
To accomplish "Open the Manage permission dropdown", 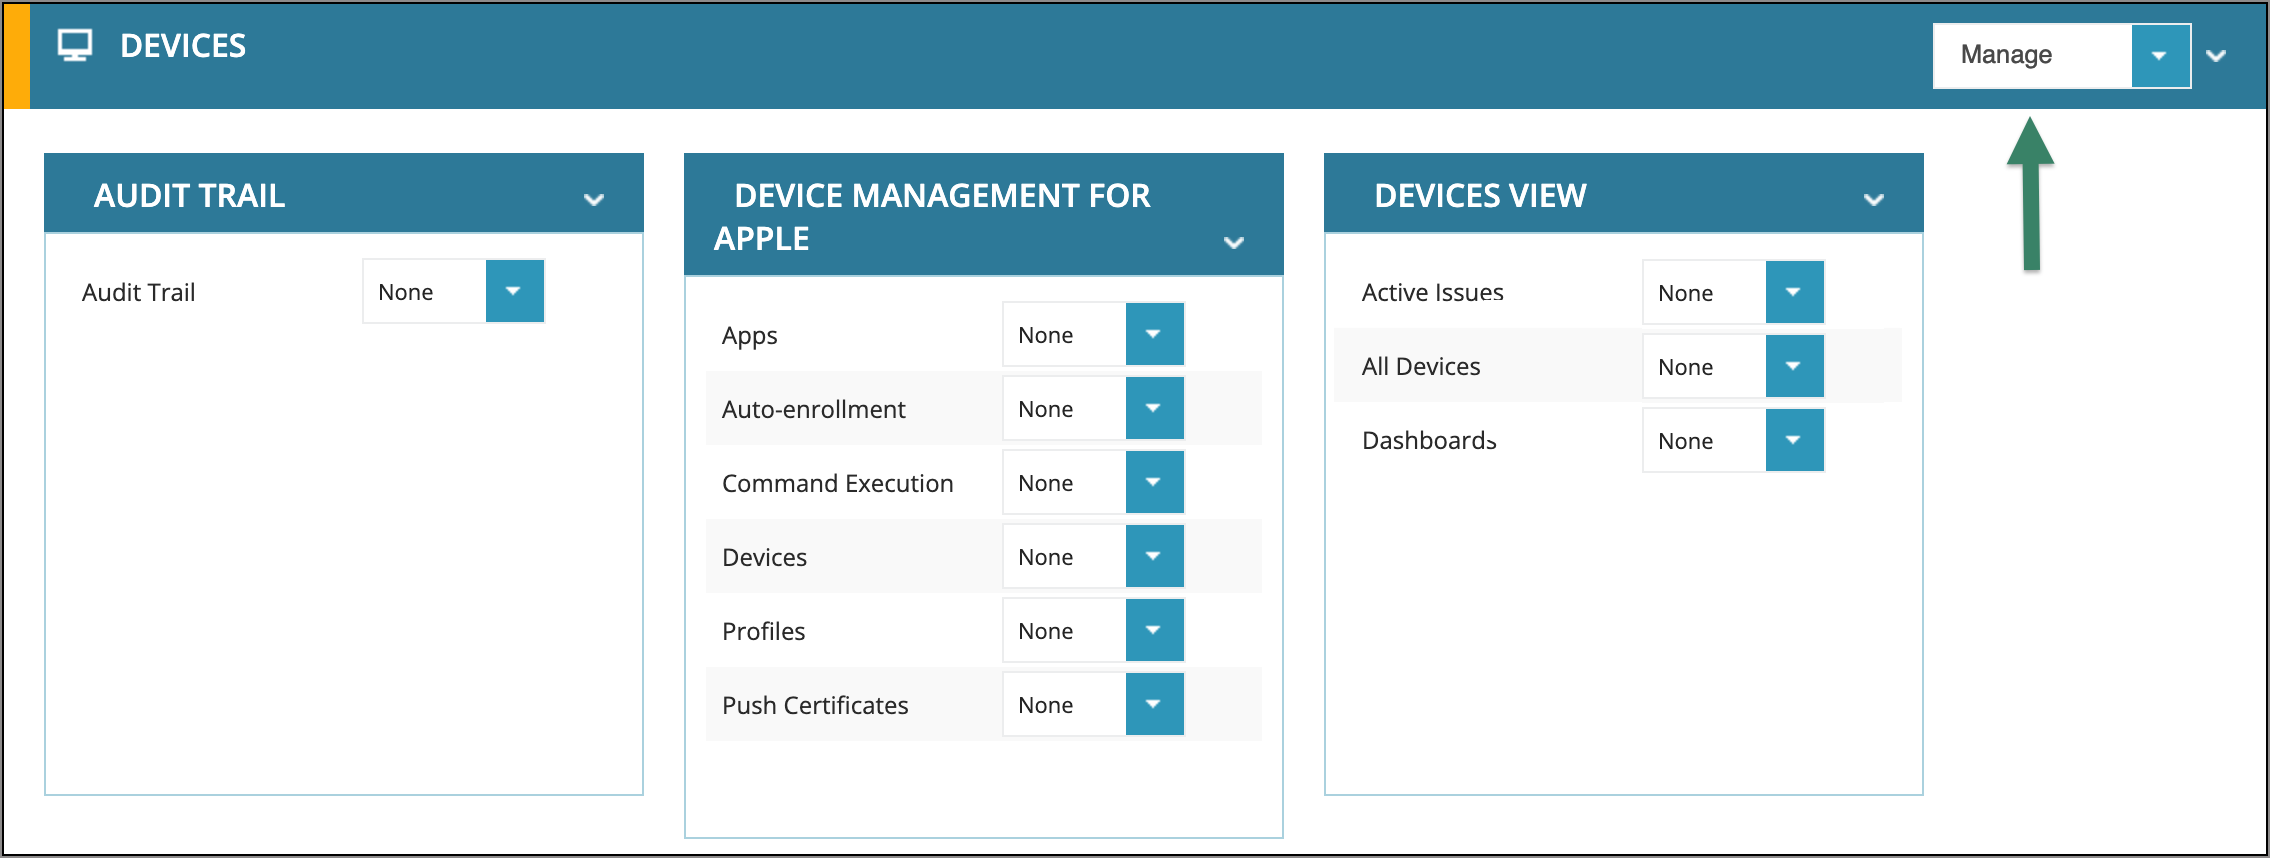I will coord(2159,56).
